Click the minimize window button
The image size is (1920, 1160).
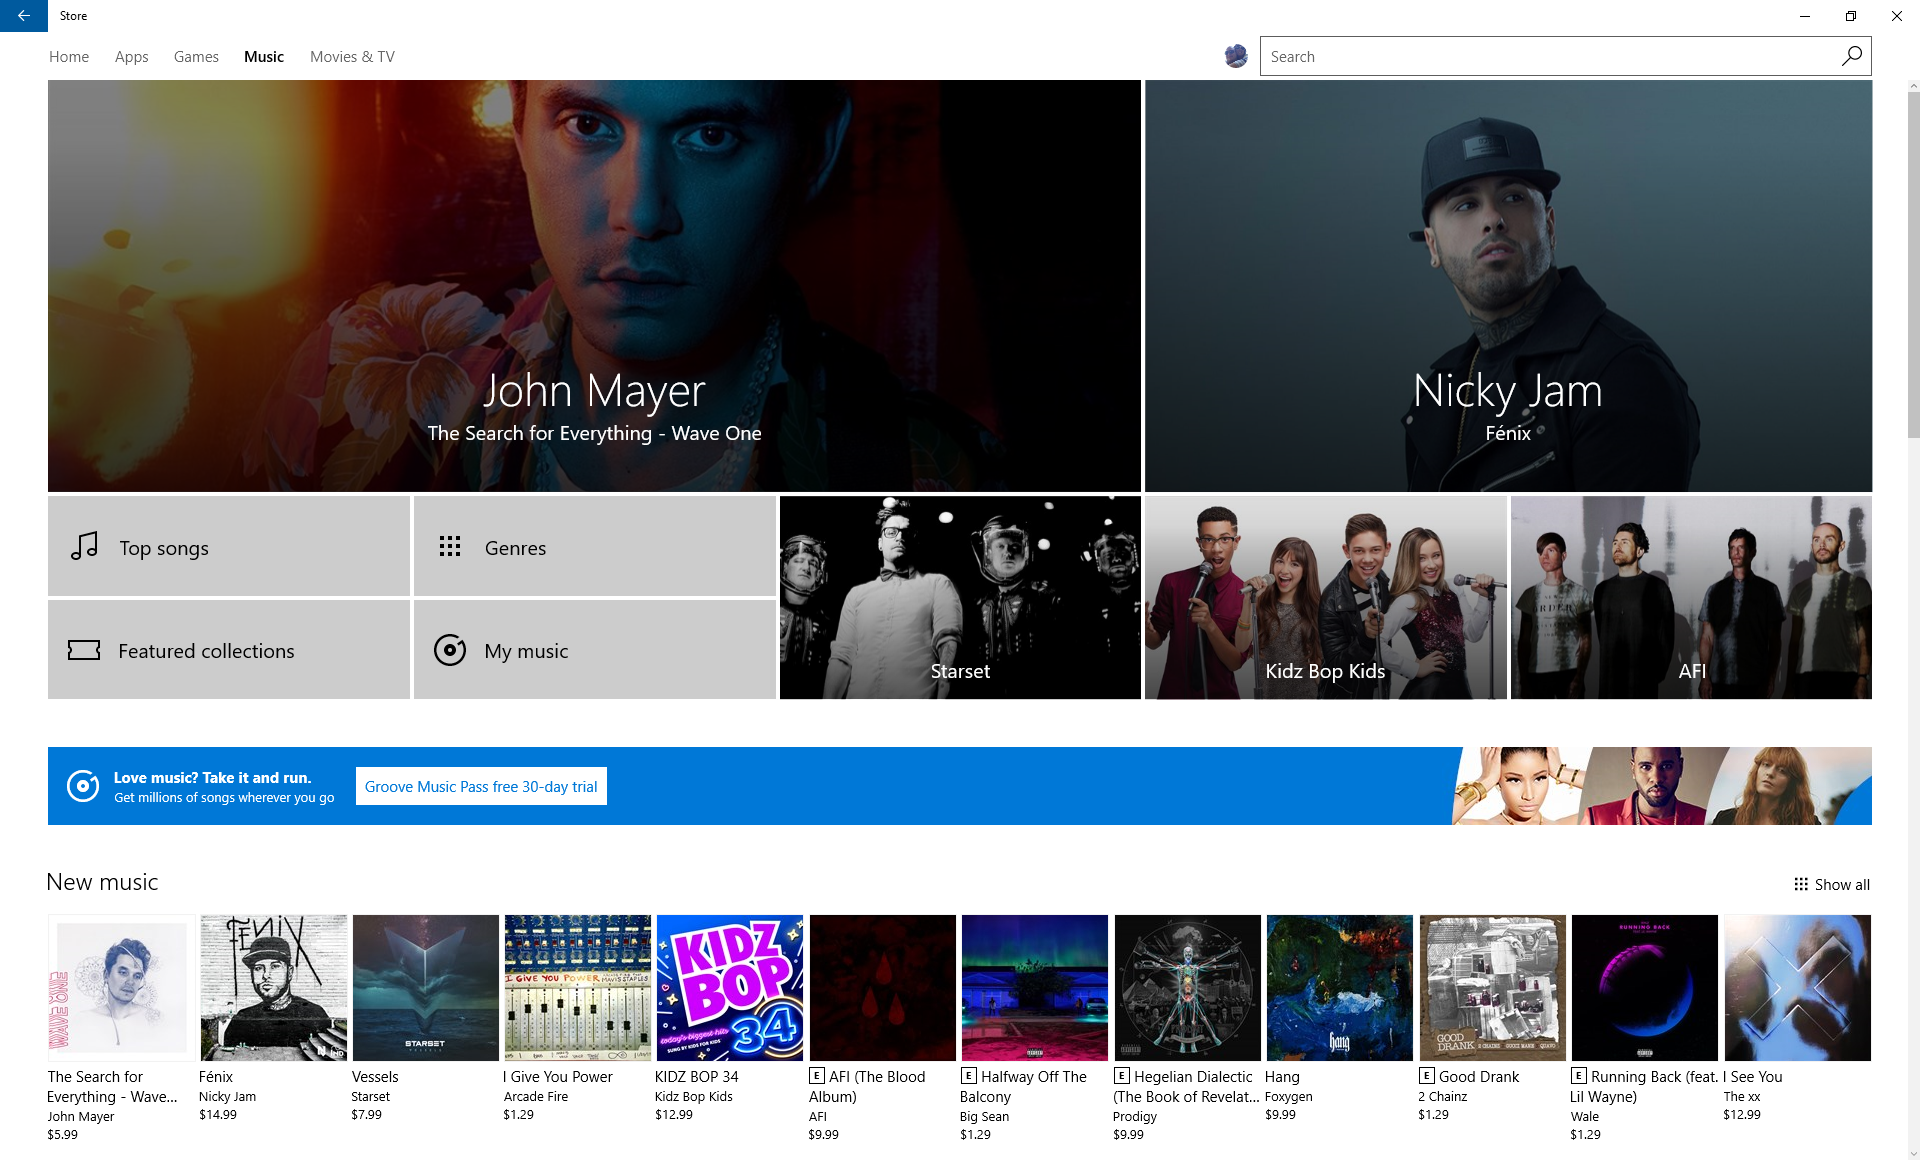(1805, 16)
